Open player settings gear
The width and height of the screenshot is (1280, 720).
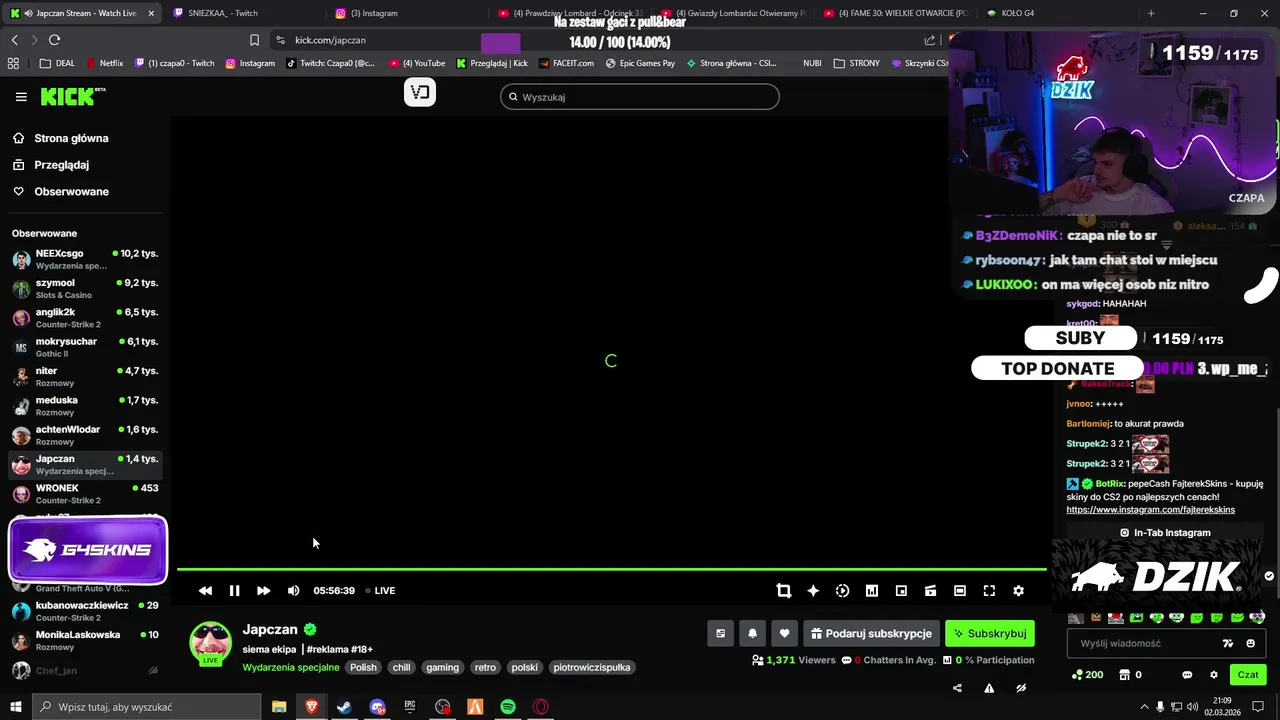click(1018, 591)
